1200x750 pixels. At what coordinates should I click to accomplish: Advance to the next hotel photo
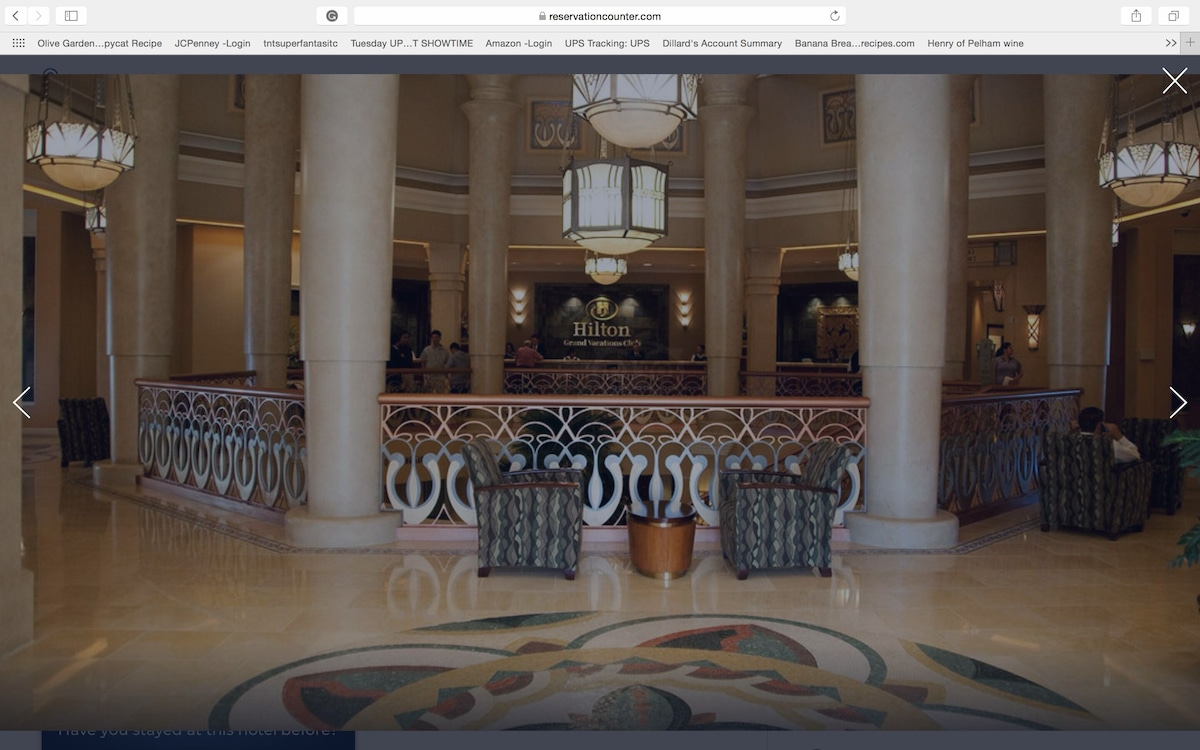coord(1178,402)
